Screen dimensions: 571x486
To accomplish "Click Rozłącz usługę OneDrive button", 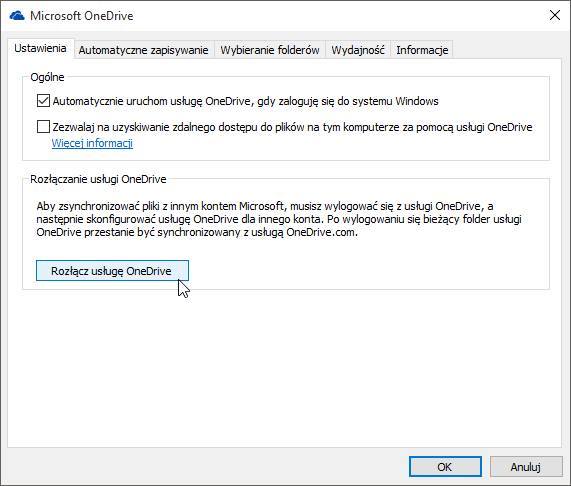I will coord(112,271).
